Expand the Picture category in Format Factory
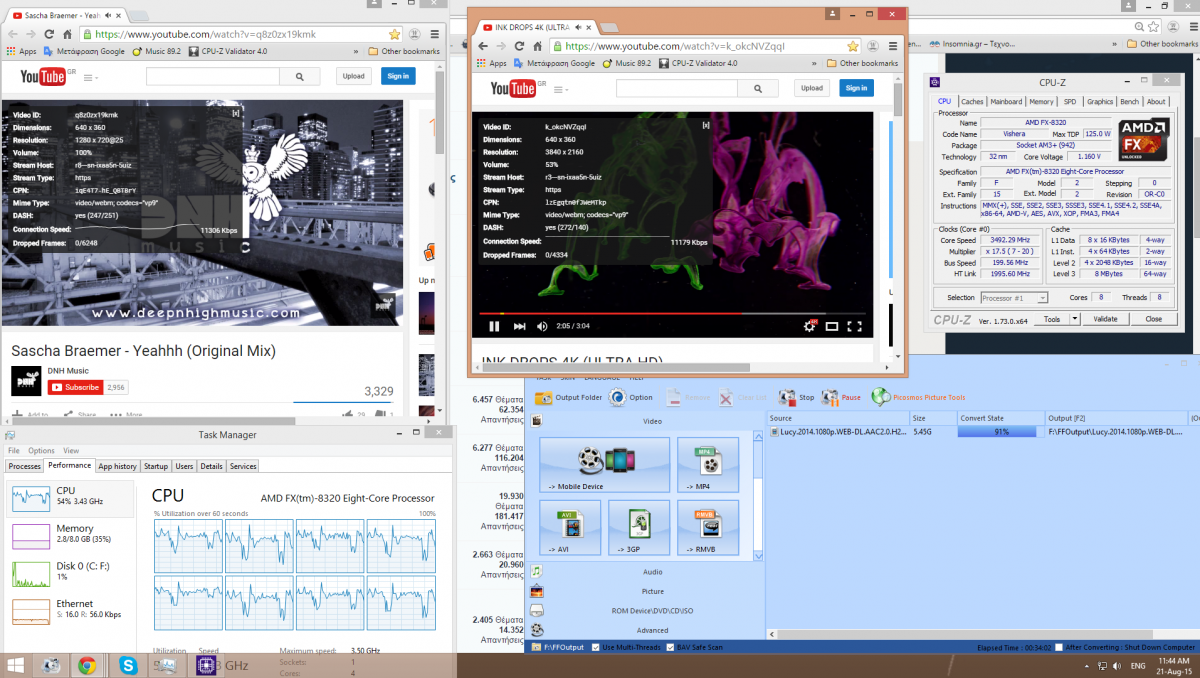 pos(652,591)
